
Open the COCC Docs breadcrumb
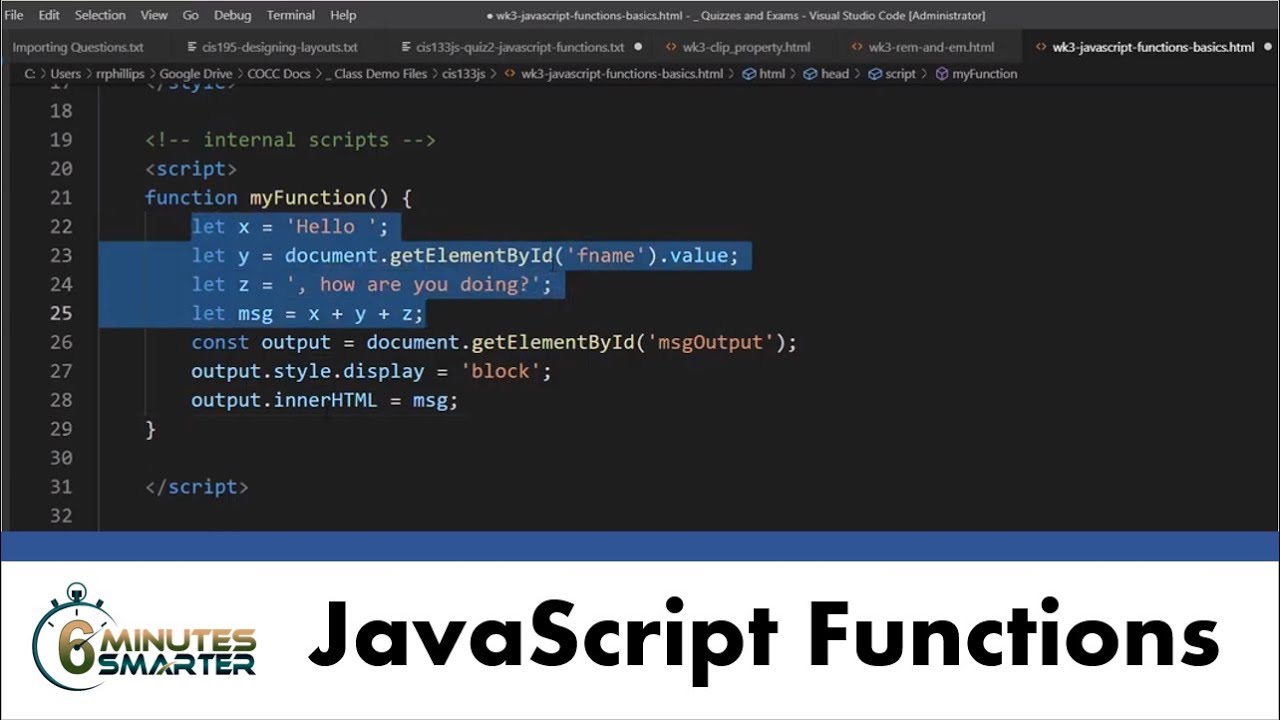279,74
